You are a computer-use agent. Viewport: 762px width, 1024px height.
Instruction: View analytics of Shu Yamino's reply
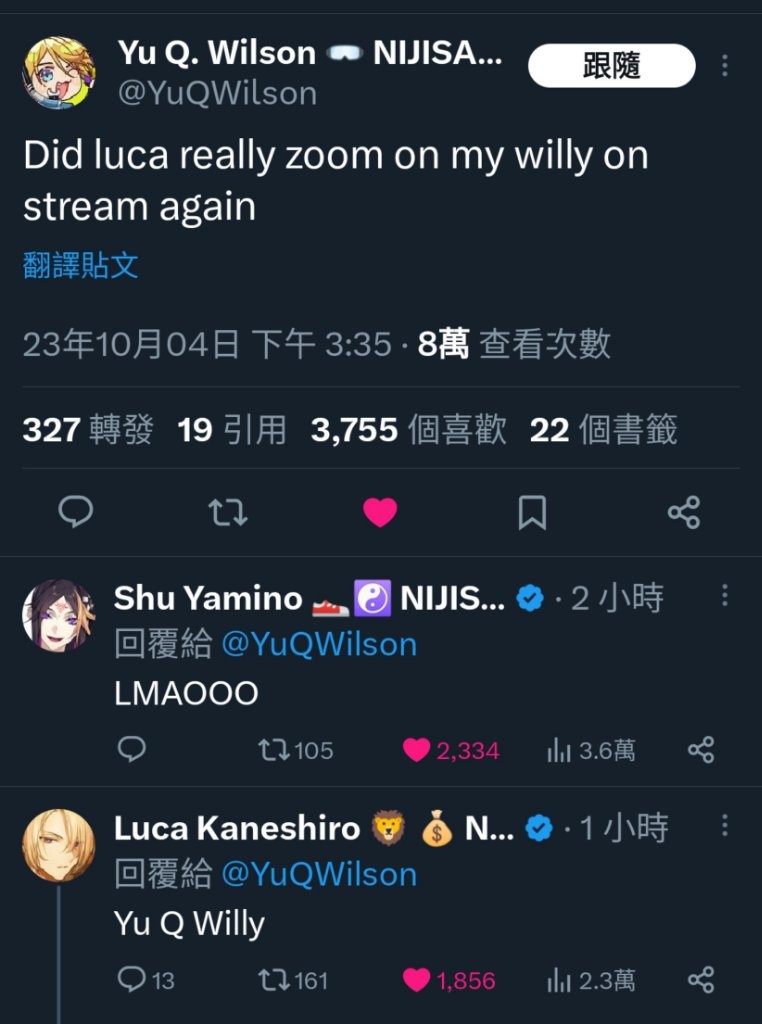pos(590,750)
